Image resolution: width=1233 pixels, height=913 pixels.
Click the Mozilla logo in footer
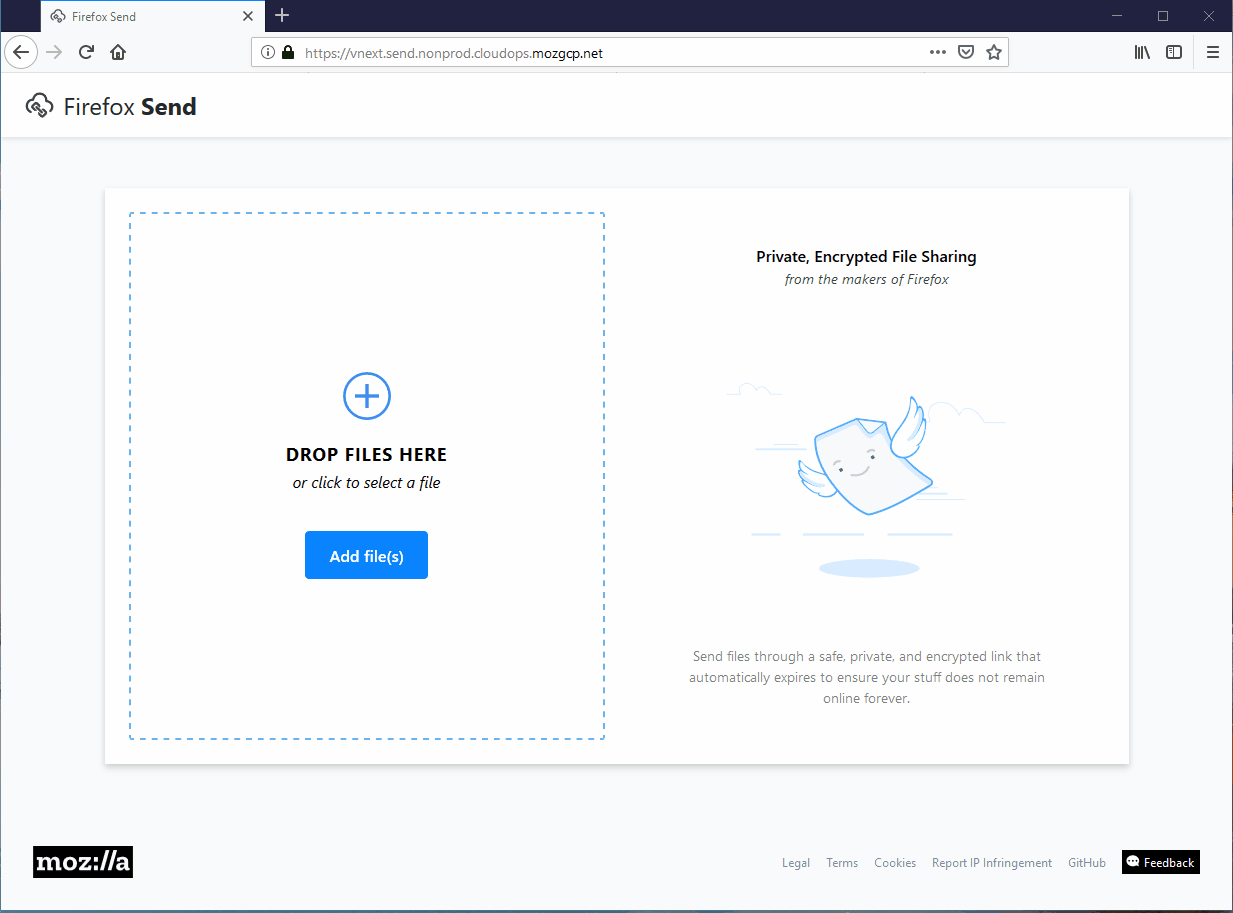83,862
